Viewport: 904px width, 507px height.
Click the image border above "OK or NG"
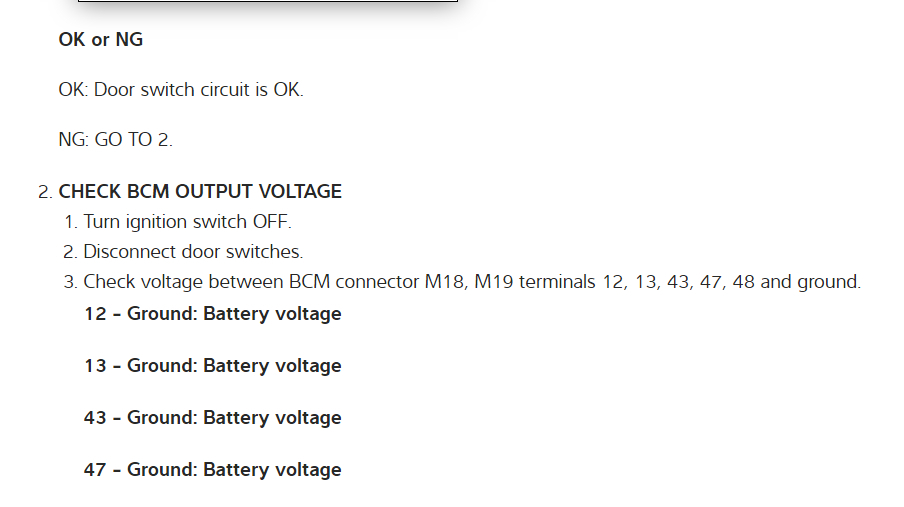(268, 2)
